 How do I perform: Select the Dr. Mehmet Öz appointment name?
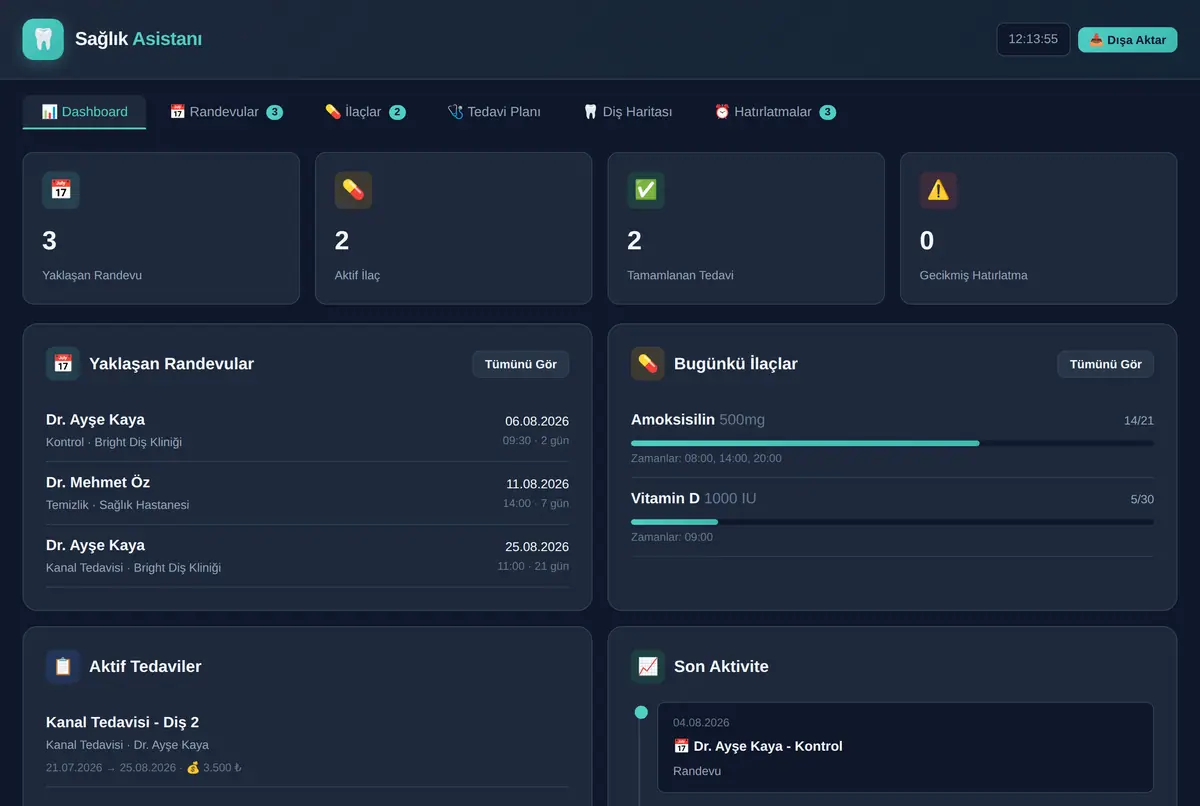click(x=98, y=482)
